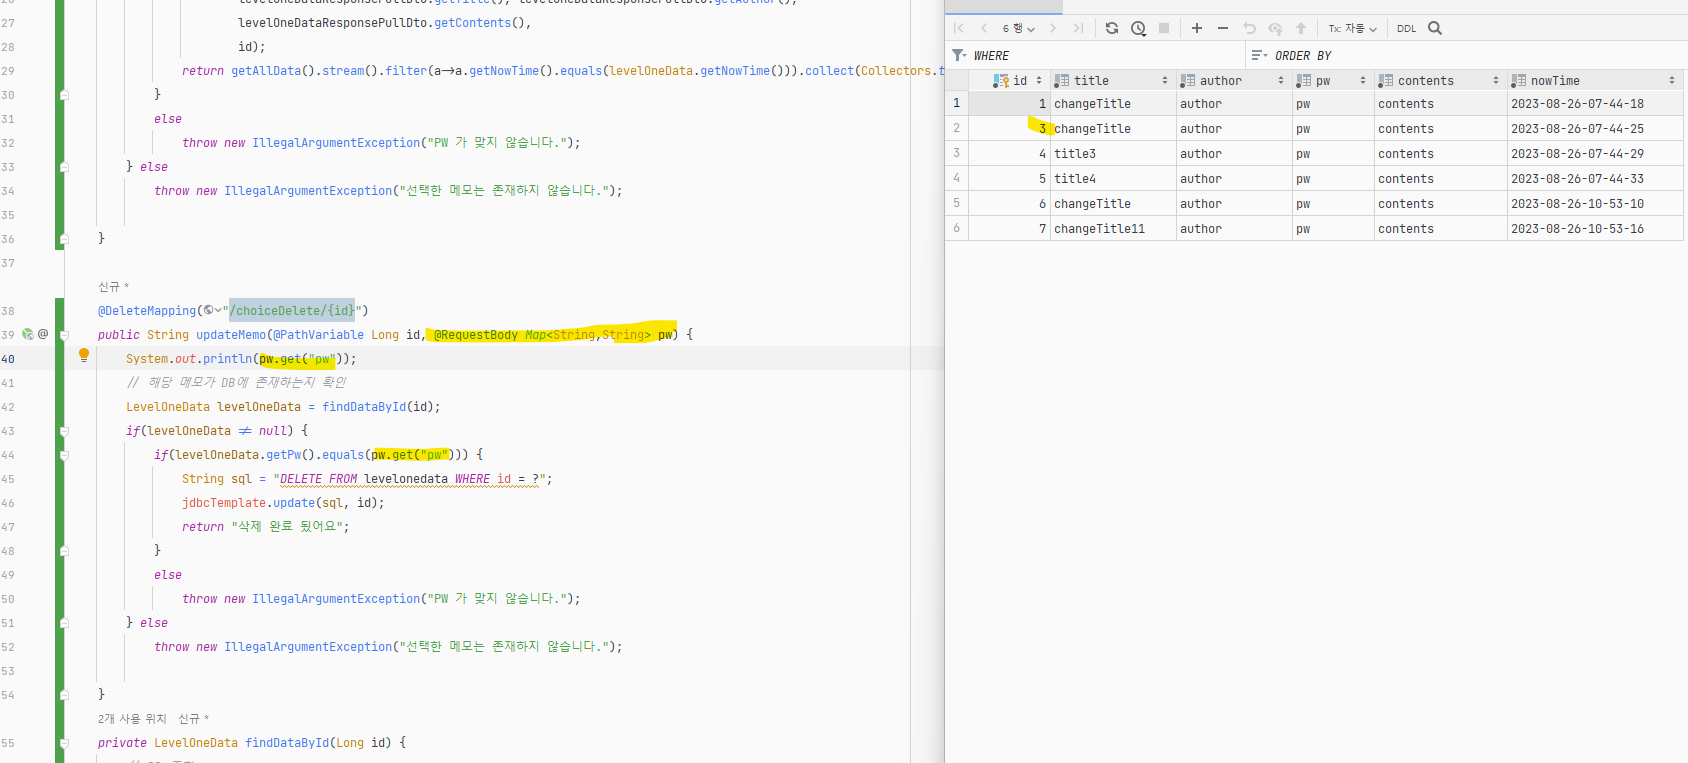The image size is (1688, 763).
Task: Click the nowTime column icon
Action: point(1519,80)
